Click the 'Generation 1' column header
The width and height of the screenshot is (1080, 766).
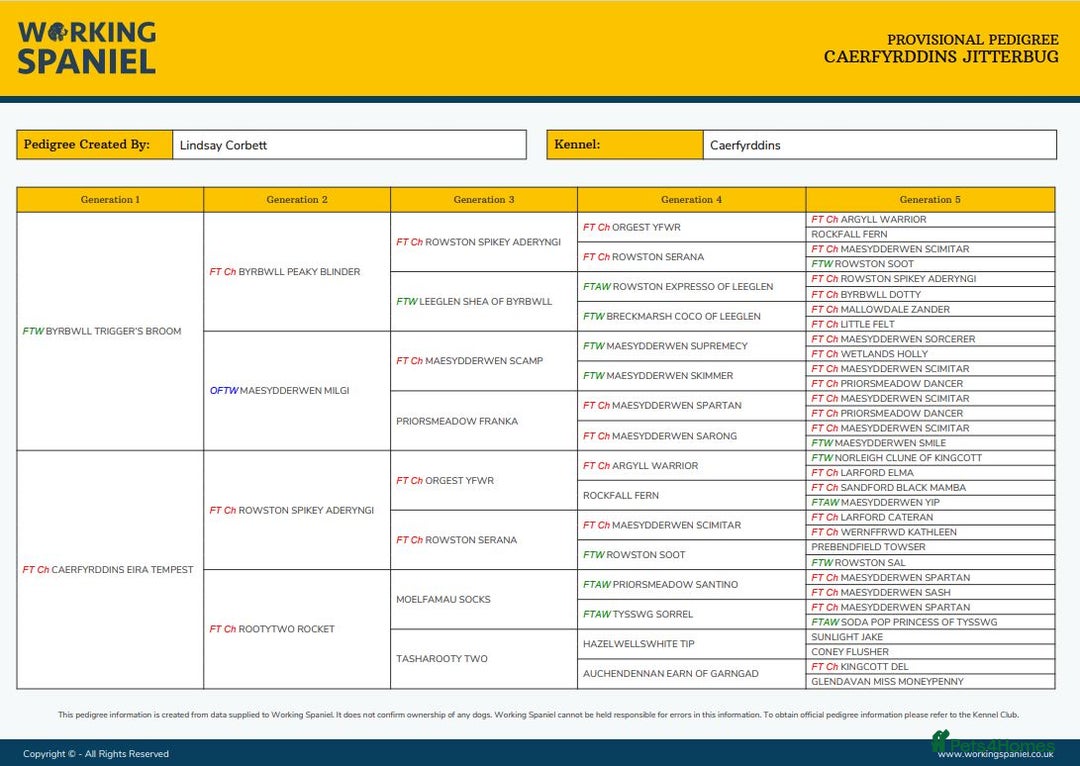110,200
